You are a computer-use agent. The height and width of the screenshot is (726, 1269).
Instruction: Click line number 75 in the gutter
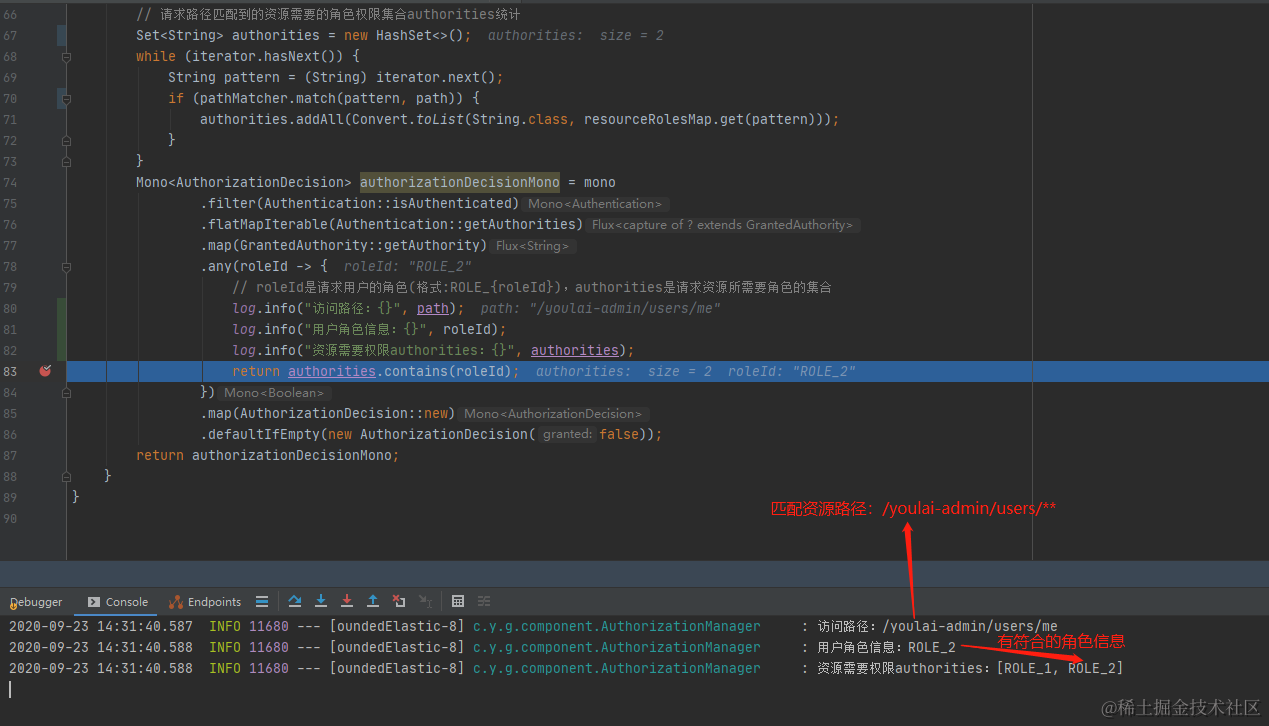point(10,203)
